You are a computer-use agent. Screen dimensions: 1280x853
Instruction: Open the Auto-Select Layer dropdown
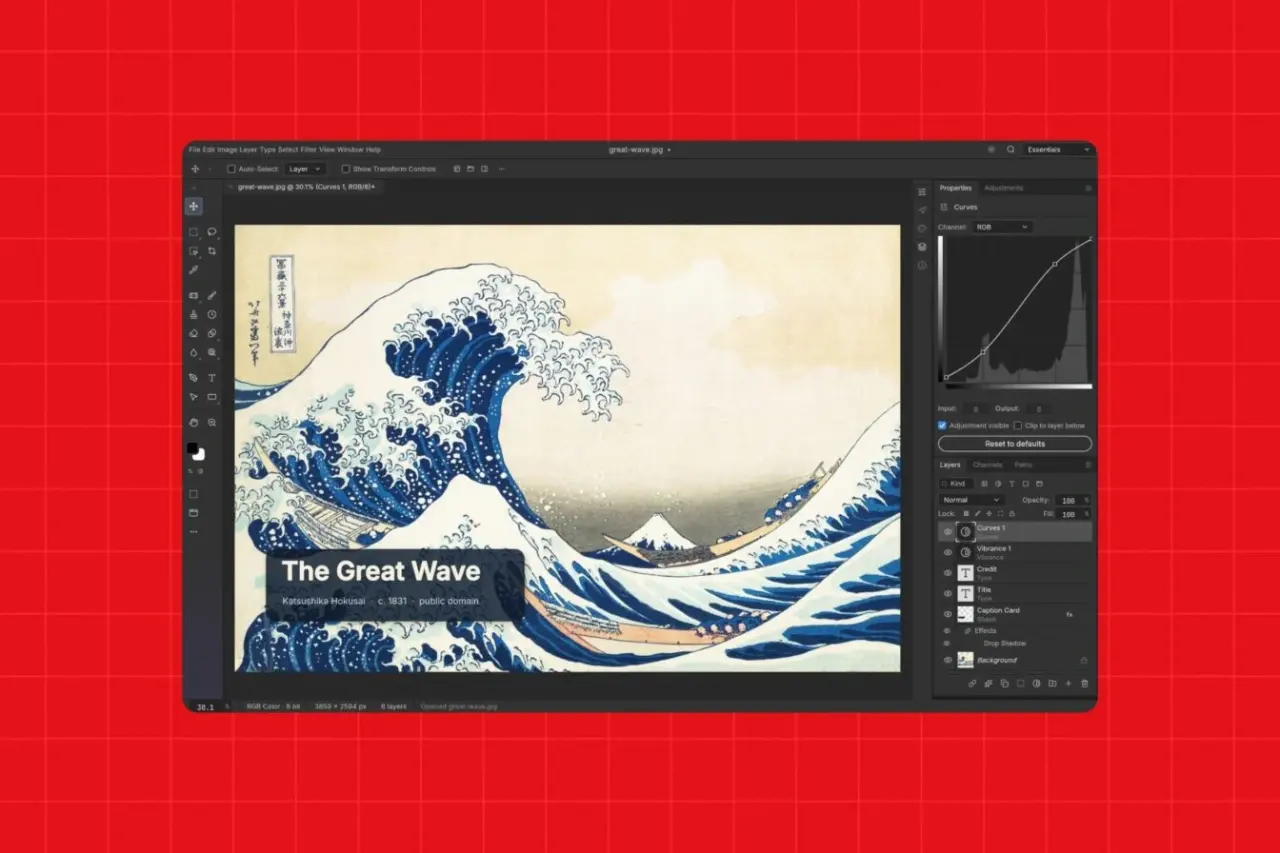click(305, 169)
